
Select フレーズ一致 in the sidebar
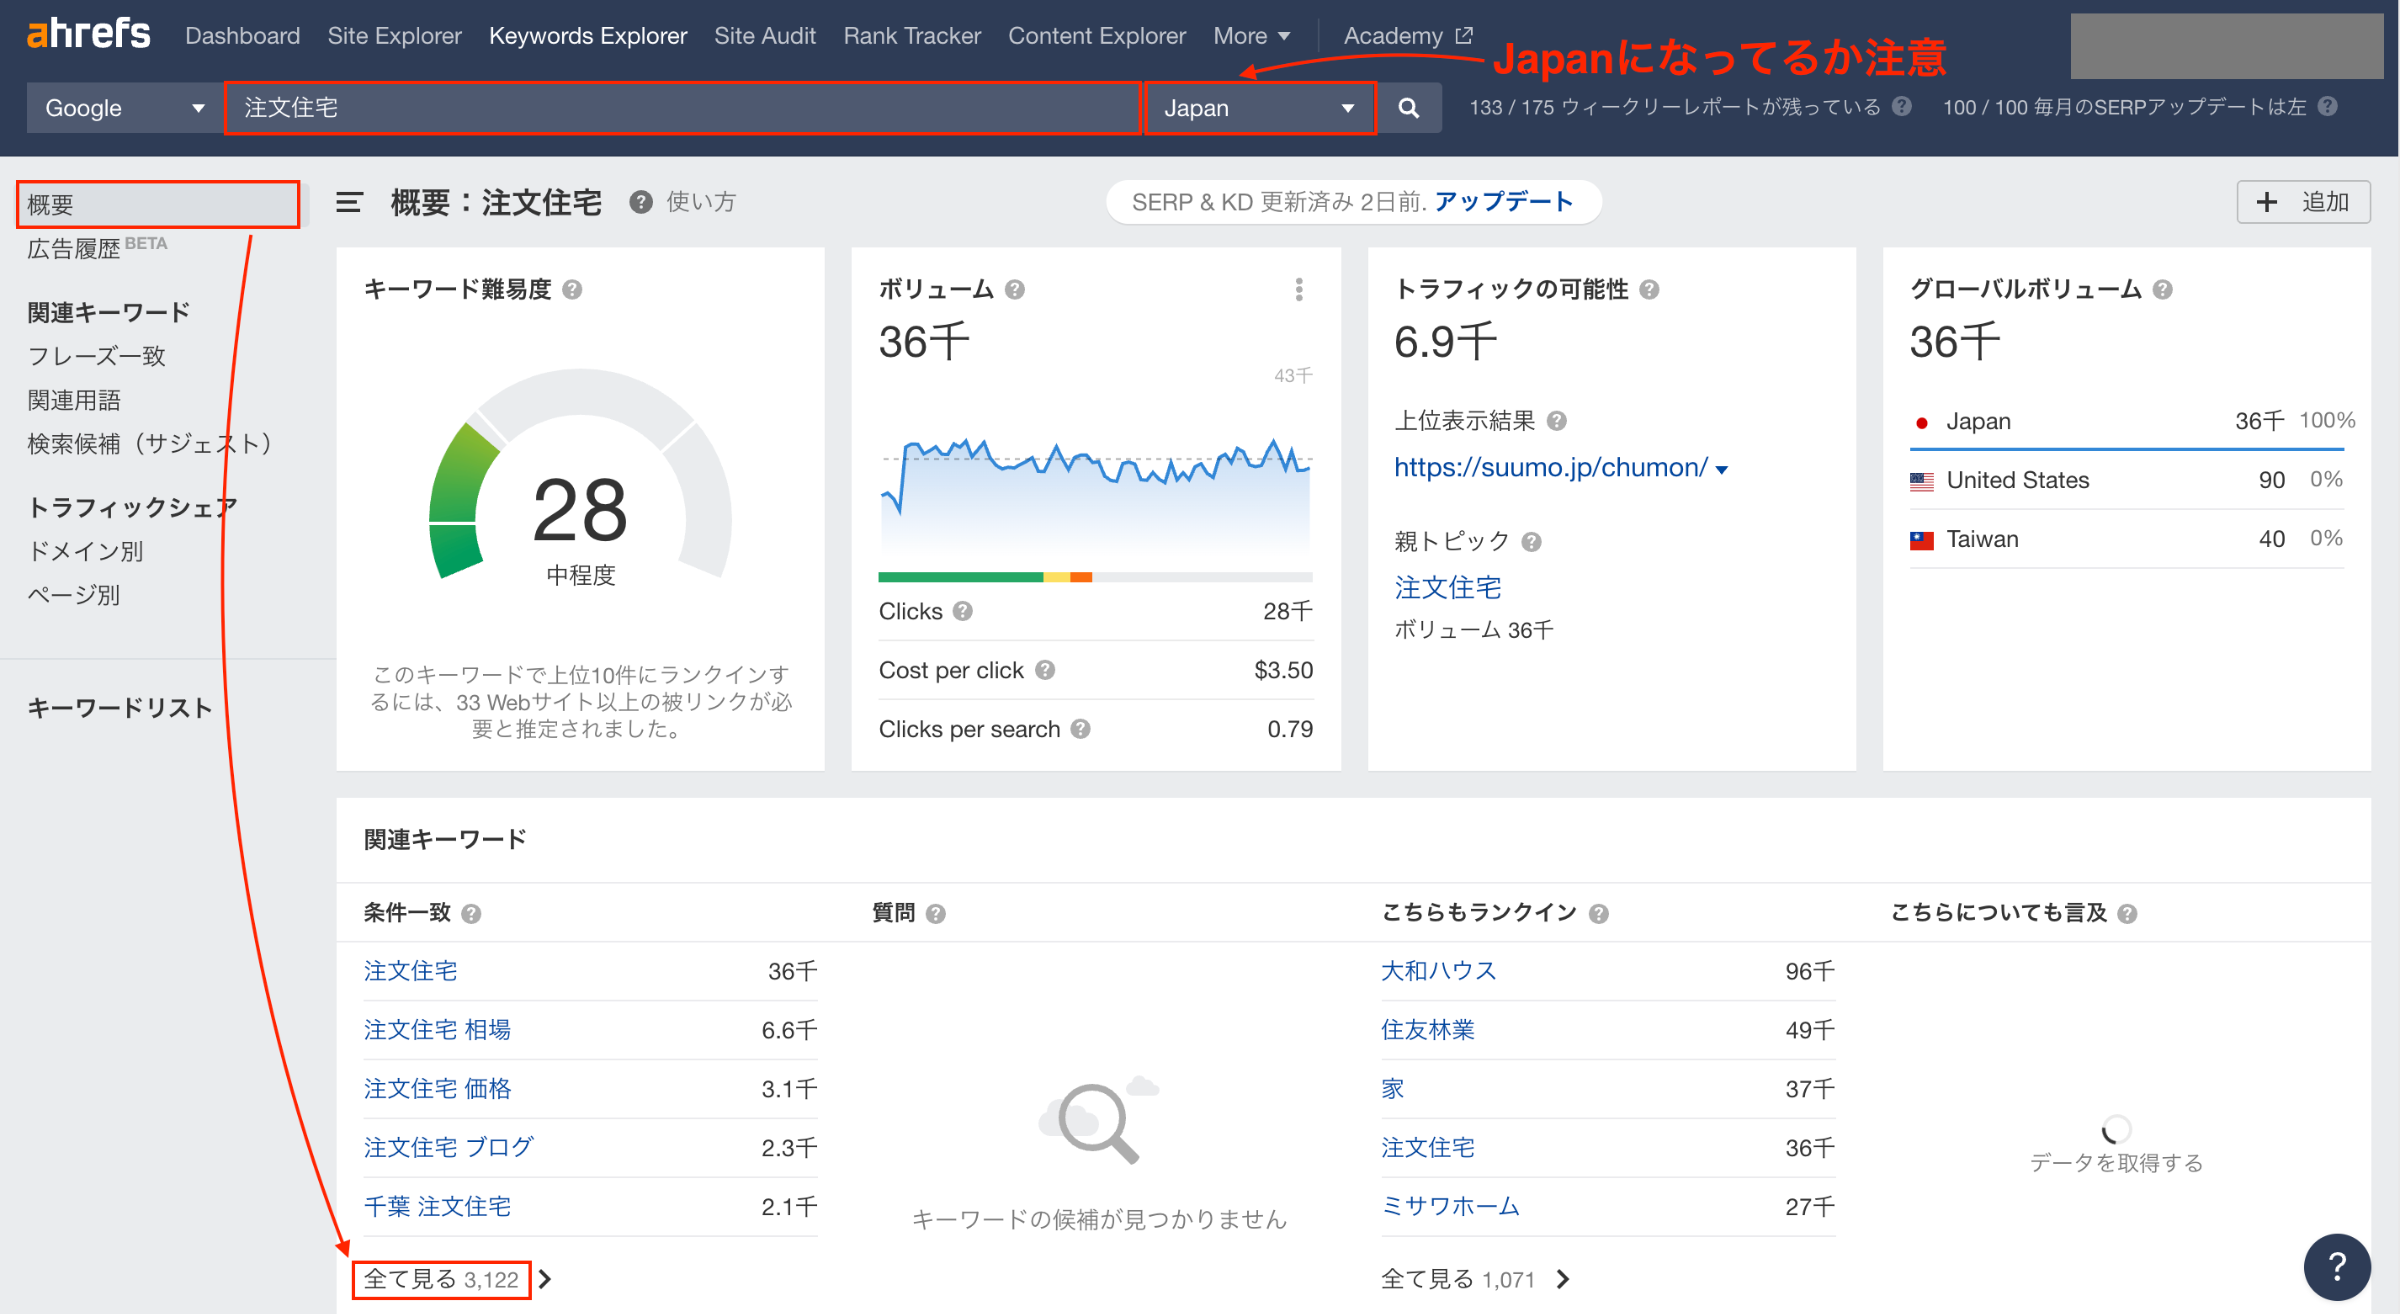point(96,356)
